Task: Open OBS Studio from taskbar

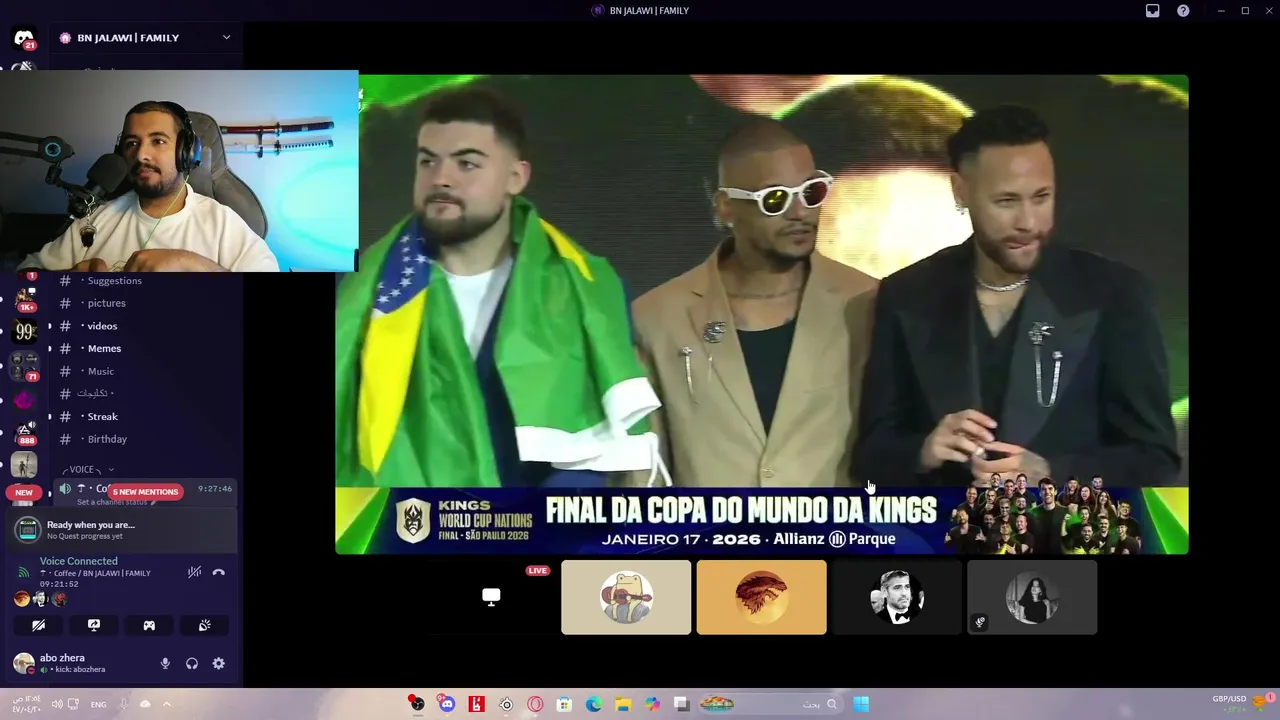Action: (x=417, y=704)
